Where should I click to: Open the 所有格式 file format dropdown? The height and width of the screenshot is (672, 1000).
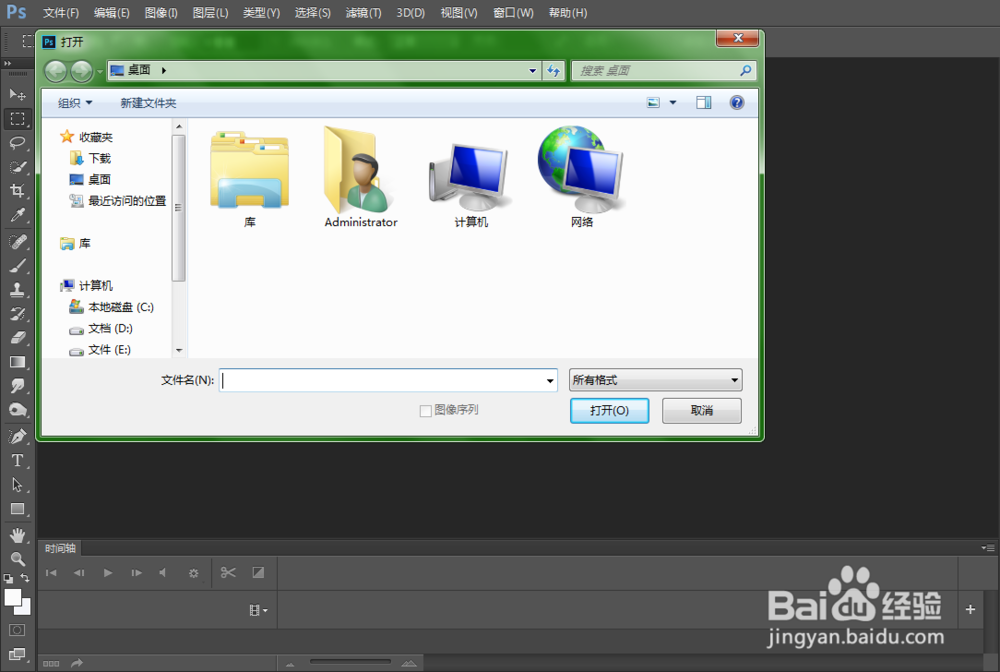[655, 380]
